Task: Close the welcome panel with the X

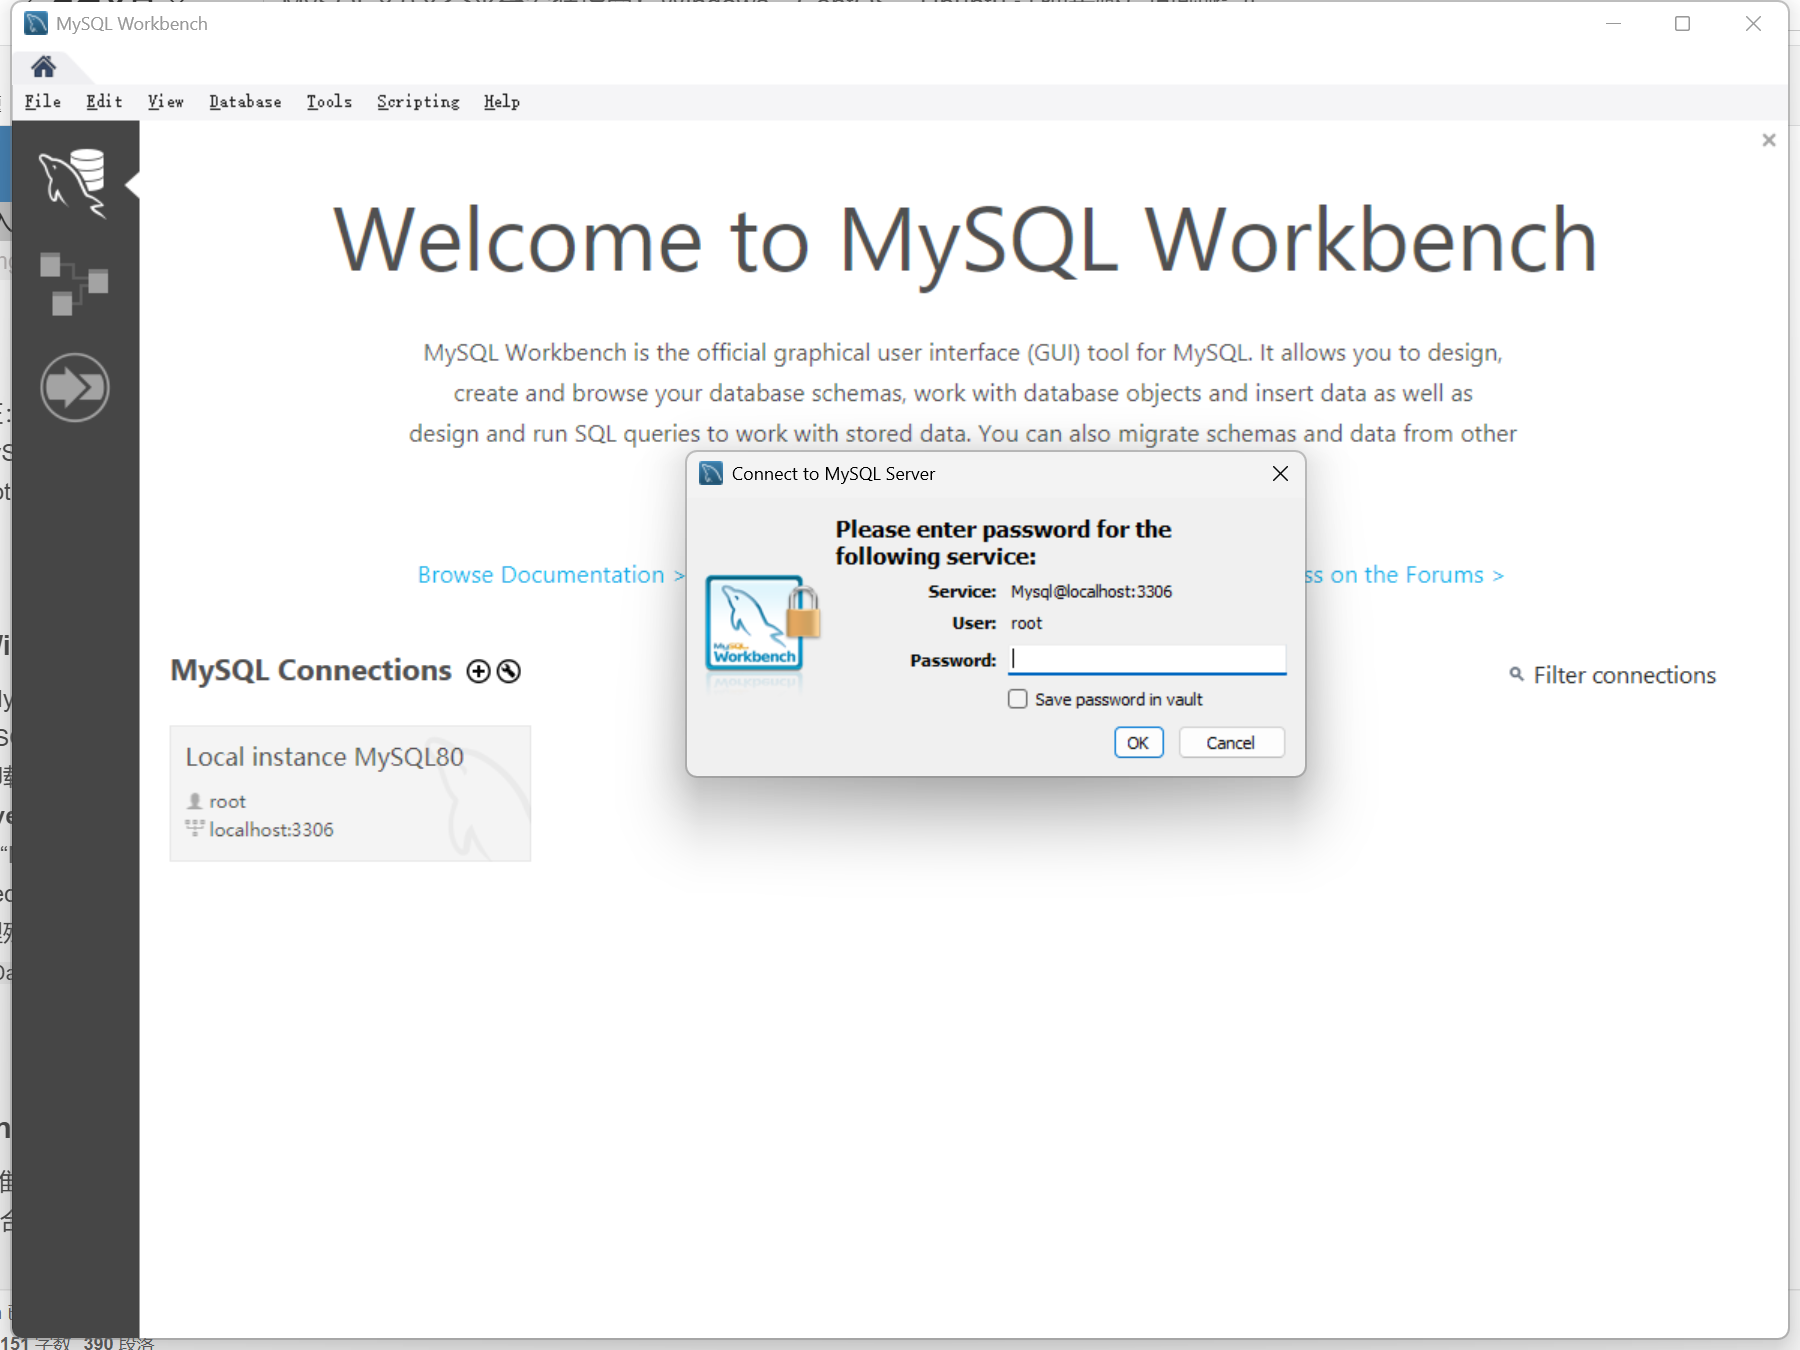Action: click(x=1768, y=140)
